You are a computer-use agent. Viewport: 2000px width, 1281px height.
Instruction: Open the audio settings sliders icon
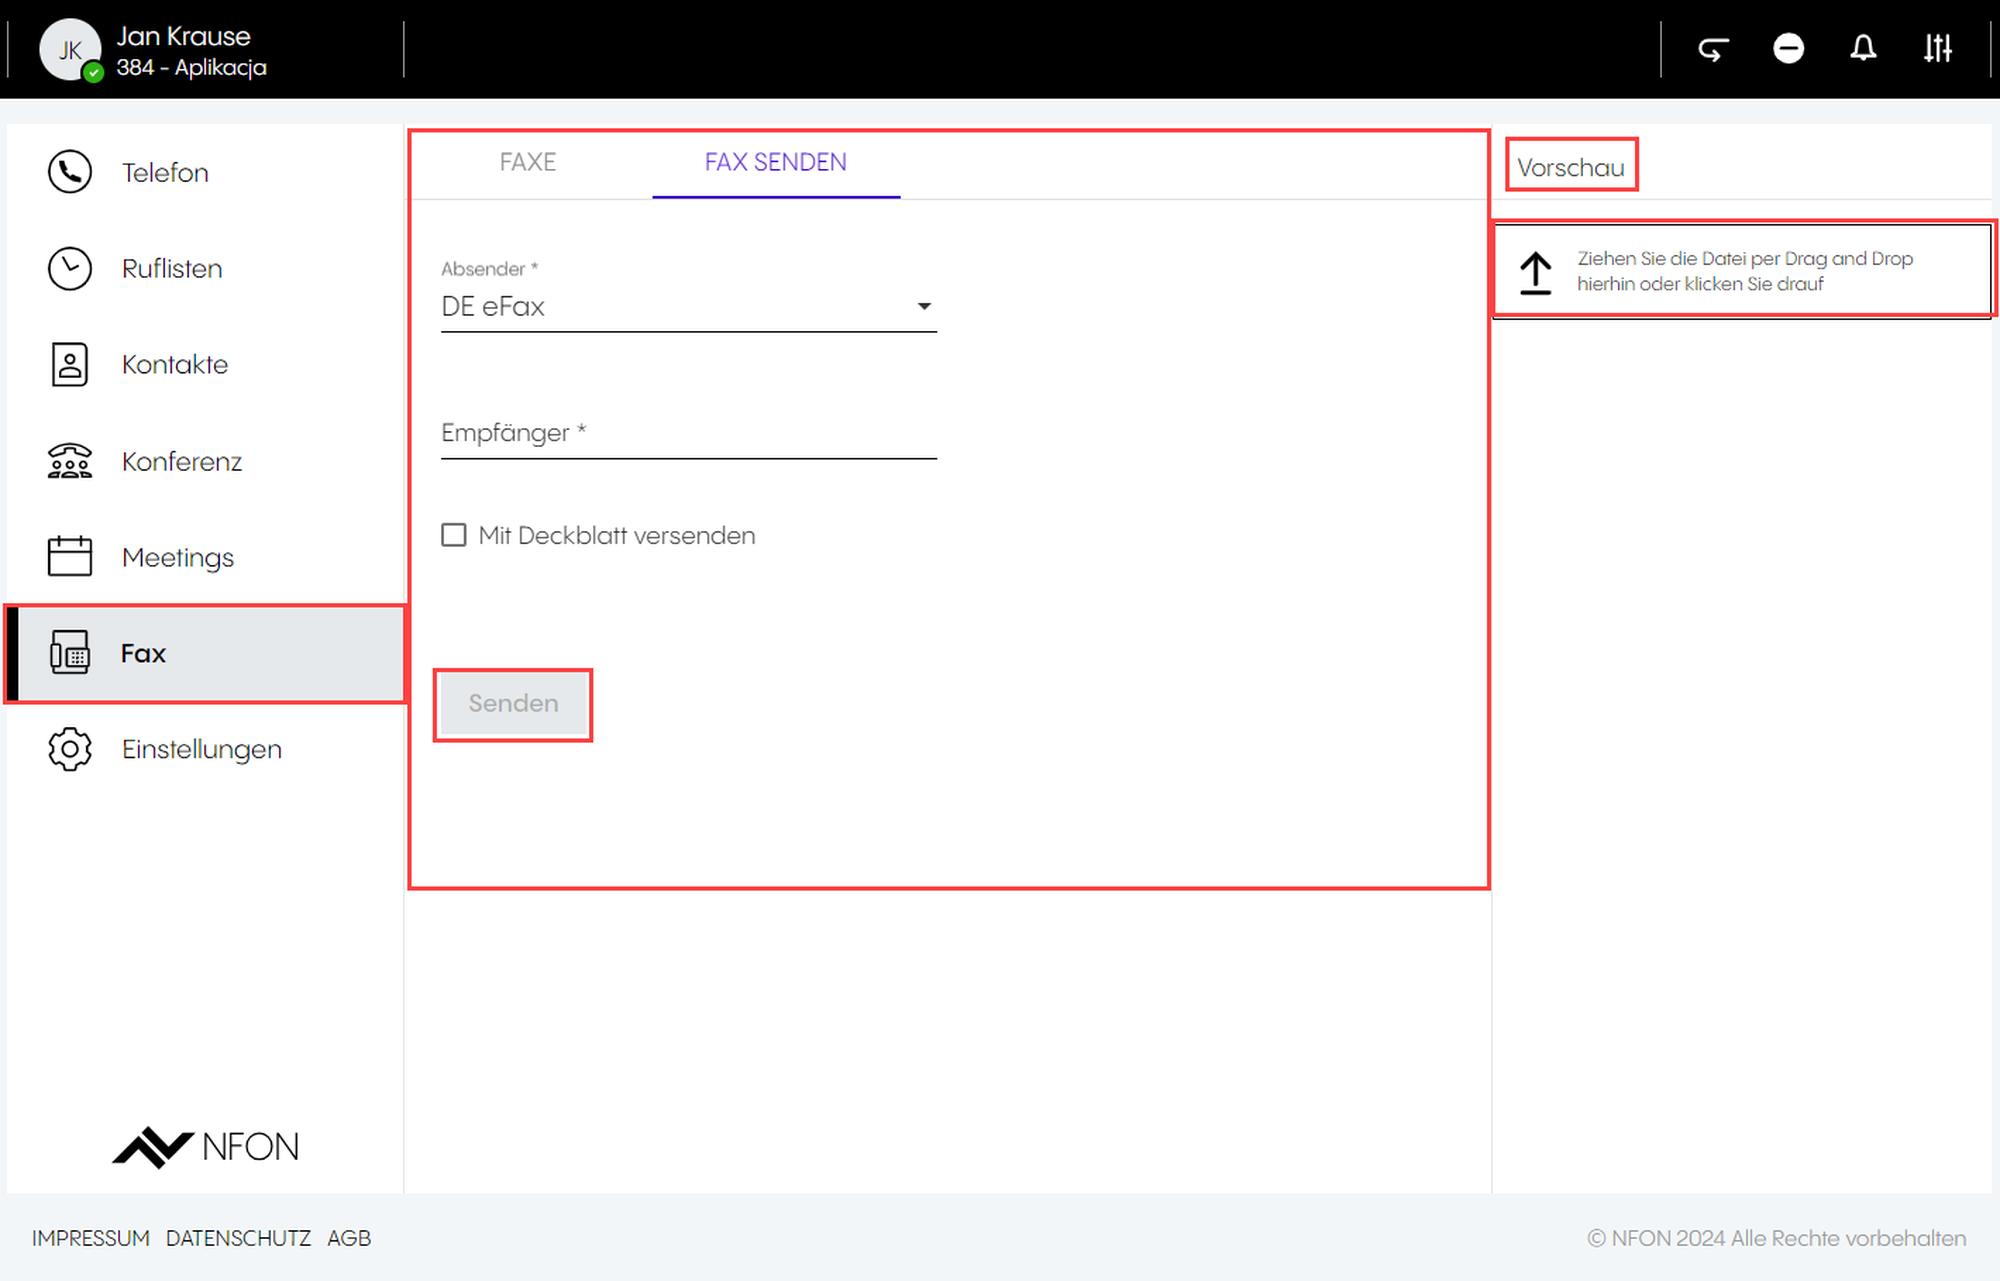tap(1937, 49)
